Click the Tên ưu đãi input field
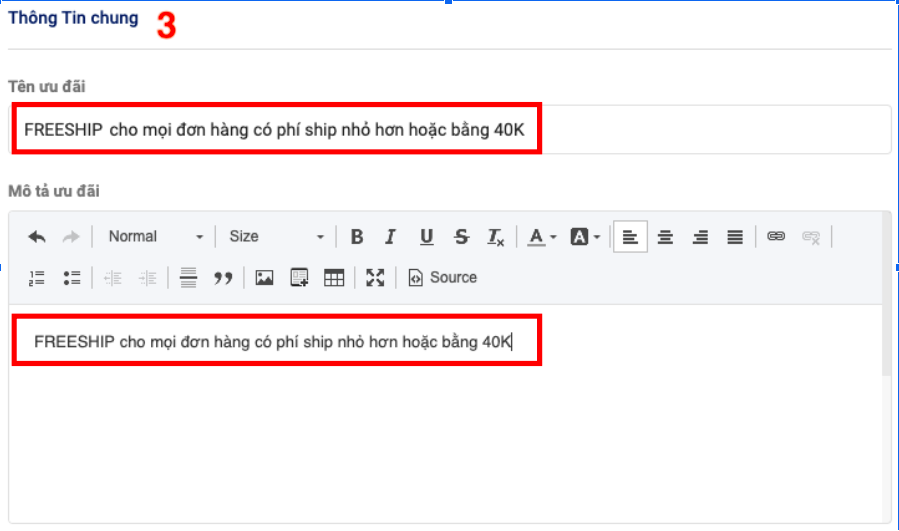This screenshot has height=531, width=899. pyautogui.click(x=451, y=130)
